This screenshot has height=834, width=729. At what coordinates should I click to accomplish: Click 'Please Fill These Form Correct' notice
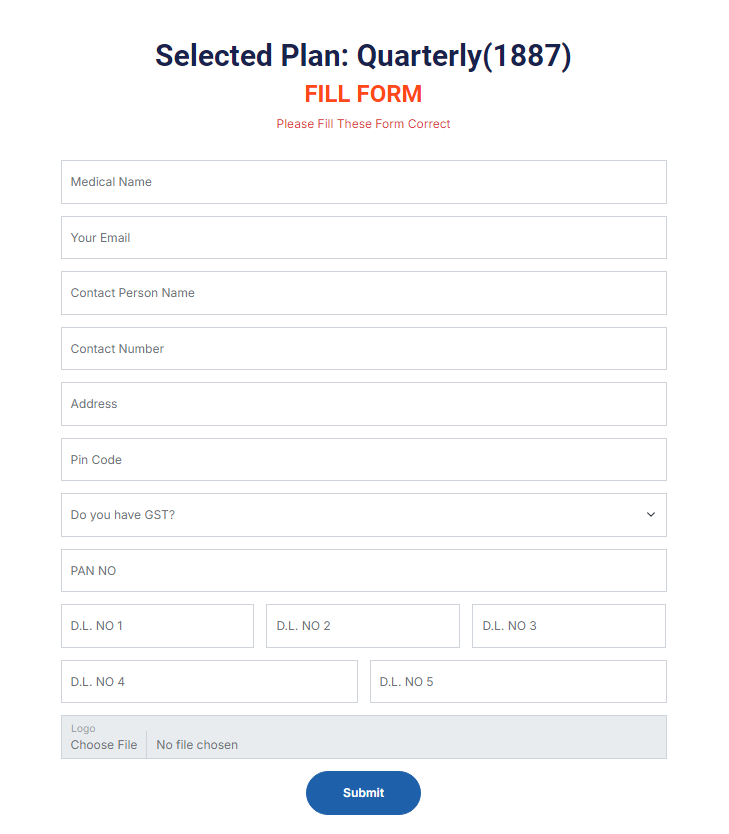363,124
